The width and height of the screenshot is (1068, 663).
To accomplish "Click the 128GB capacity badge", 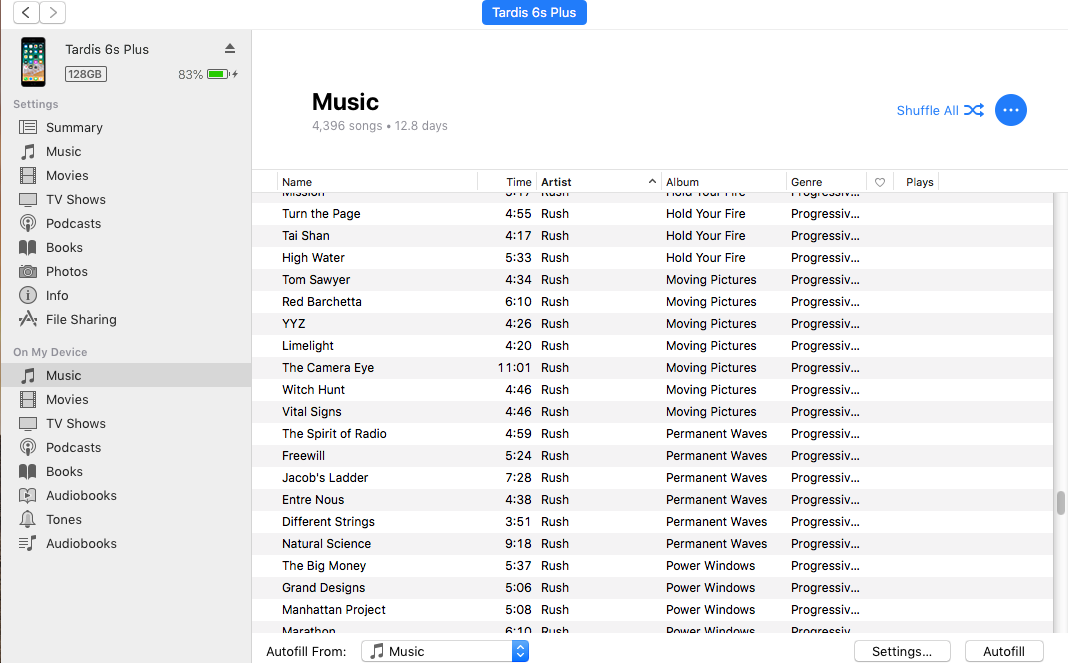I will 85,74.
